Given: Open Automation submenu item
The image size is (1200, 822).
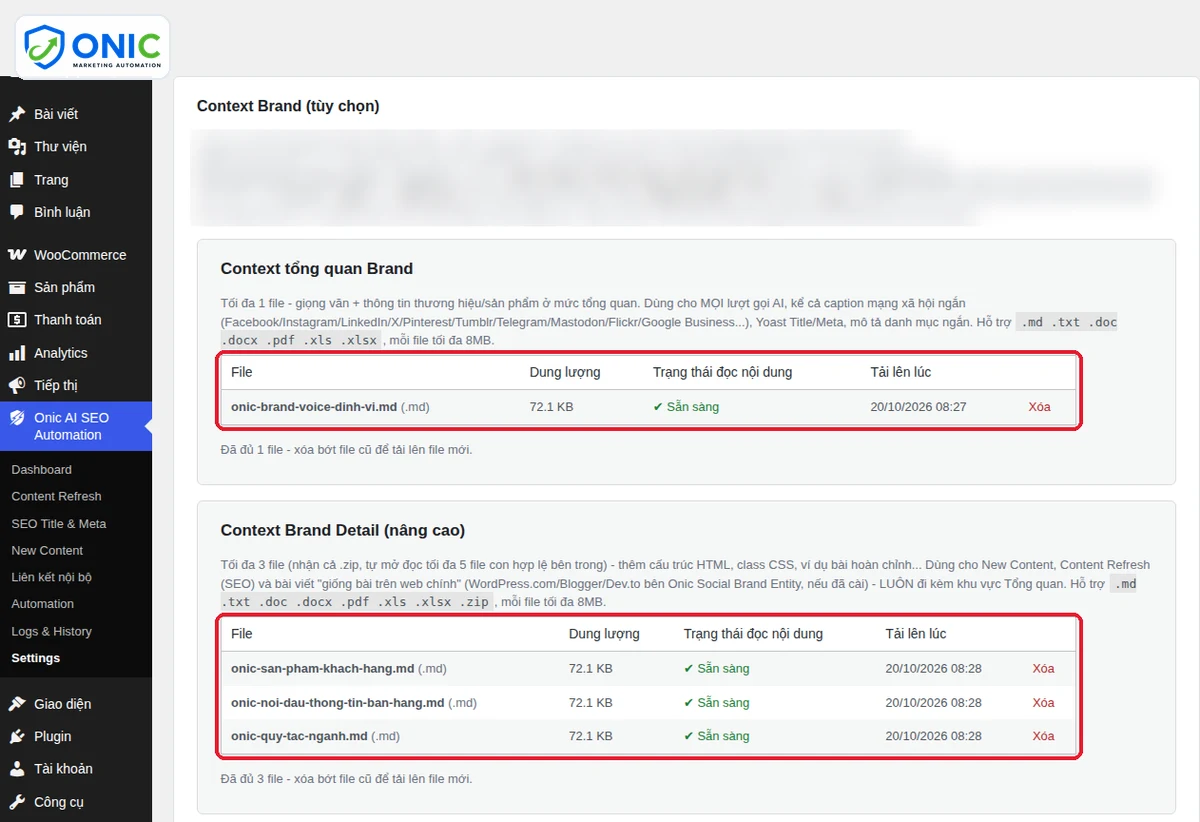Looking at the screenshot, I should [42, 604].
